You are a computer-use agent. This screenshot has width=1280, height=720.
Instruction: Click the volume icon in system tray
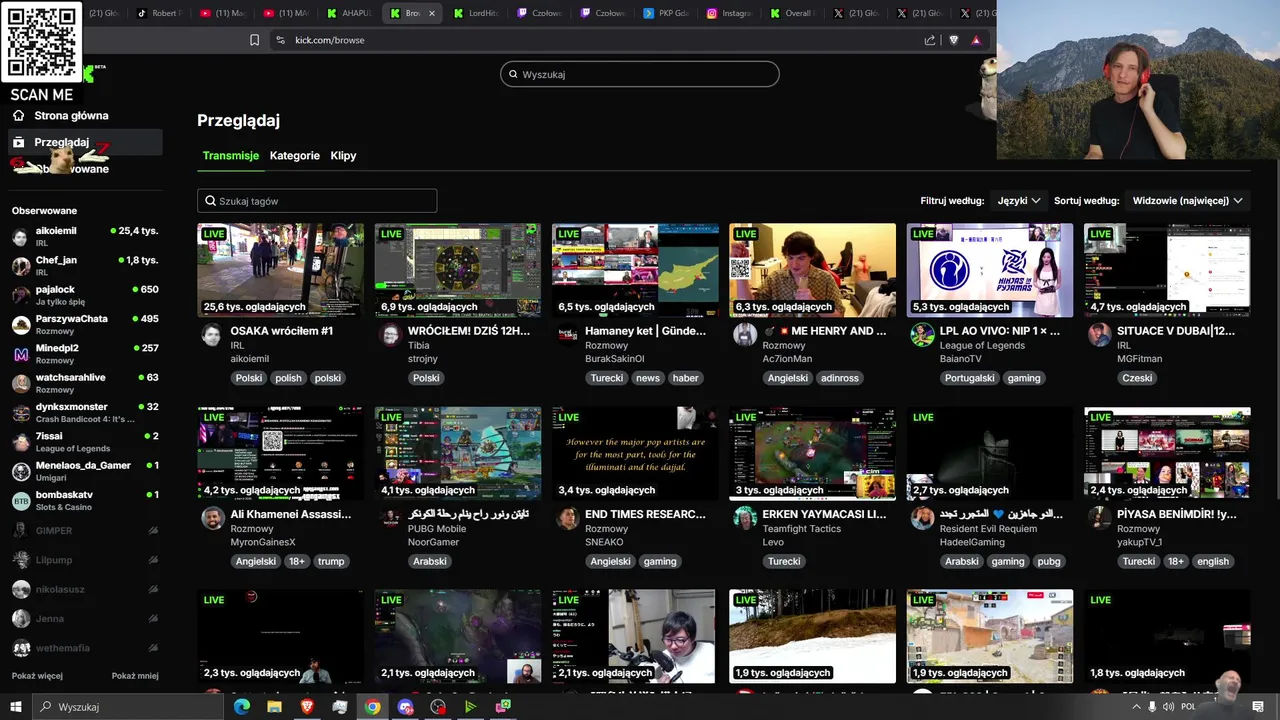(x=1168, y=707)
